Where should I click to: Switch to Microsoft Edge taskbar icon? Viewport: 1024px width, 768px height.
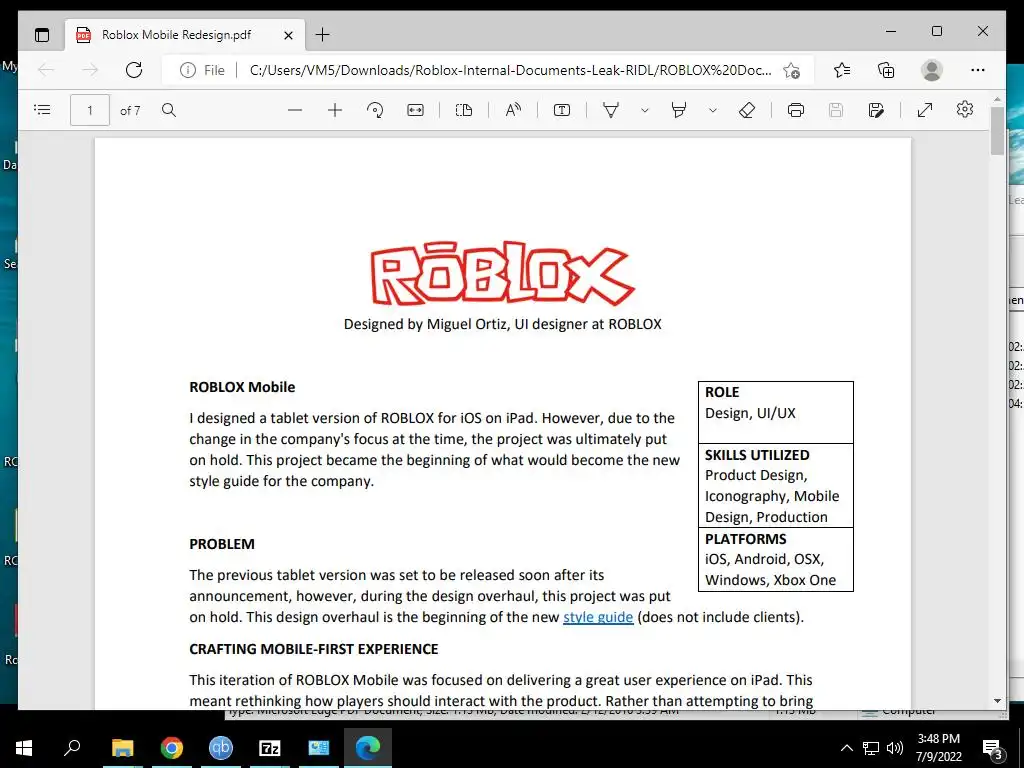point(368,748)
